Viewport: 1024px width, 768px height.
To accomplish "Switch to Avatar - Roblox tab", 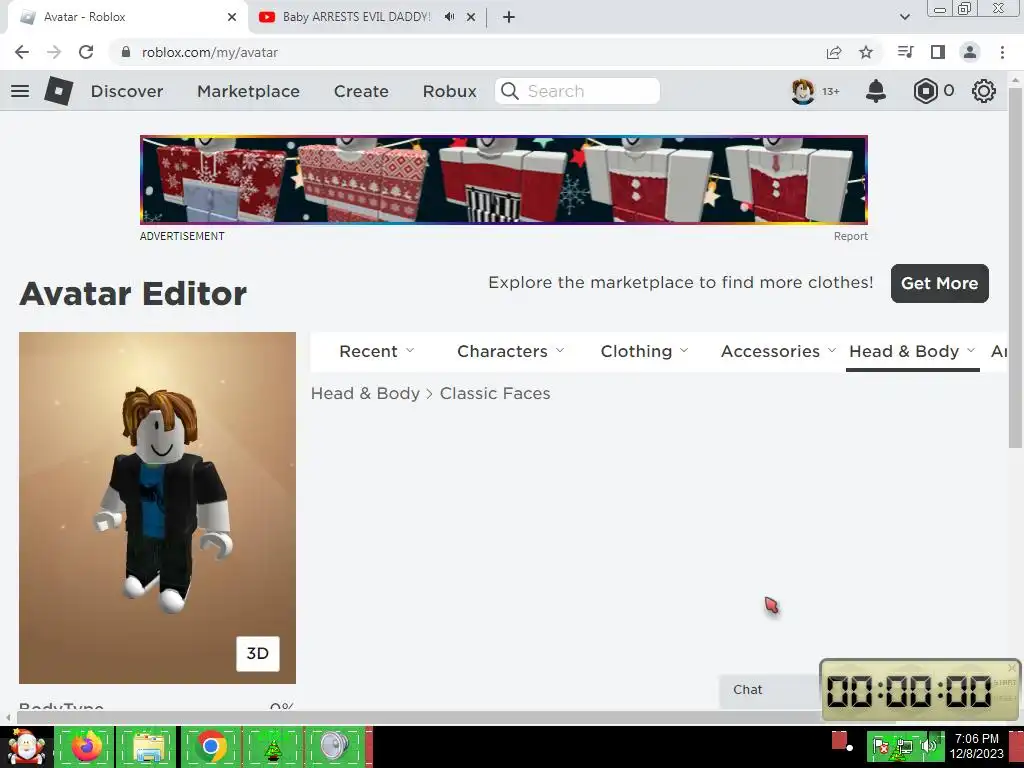I will coord(127,17).
